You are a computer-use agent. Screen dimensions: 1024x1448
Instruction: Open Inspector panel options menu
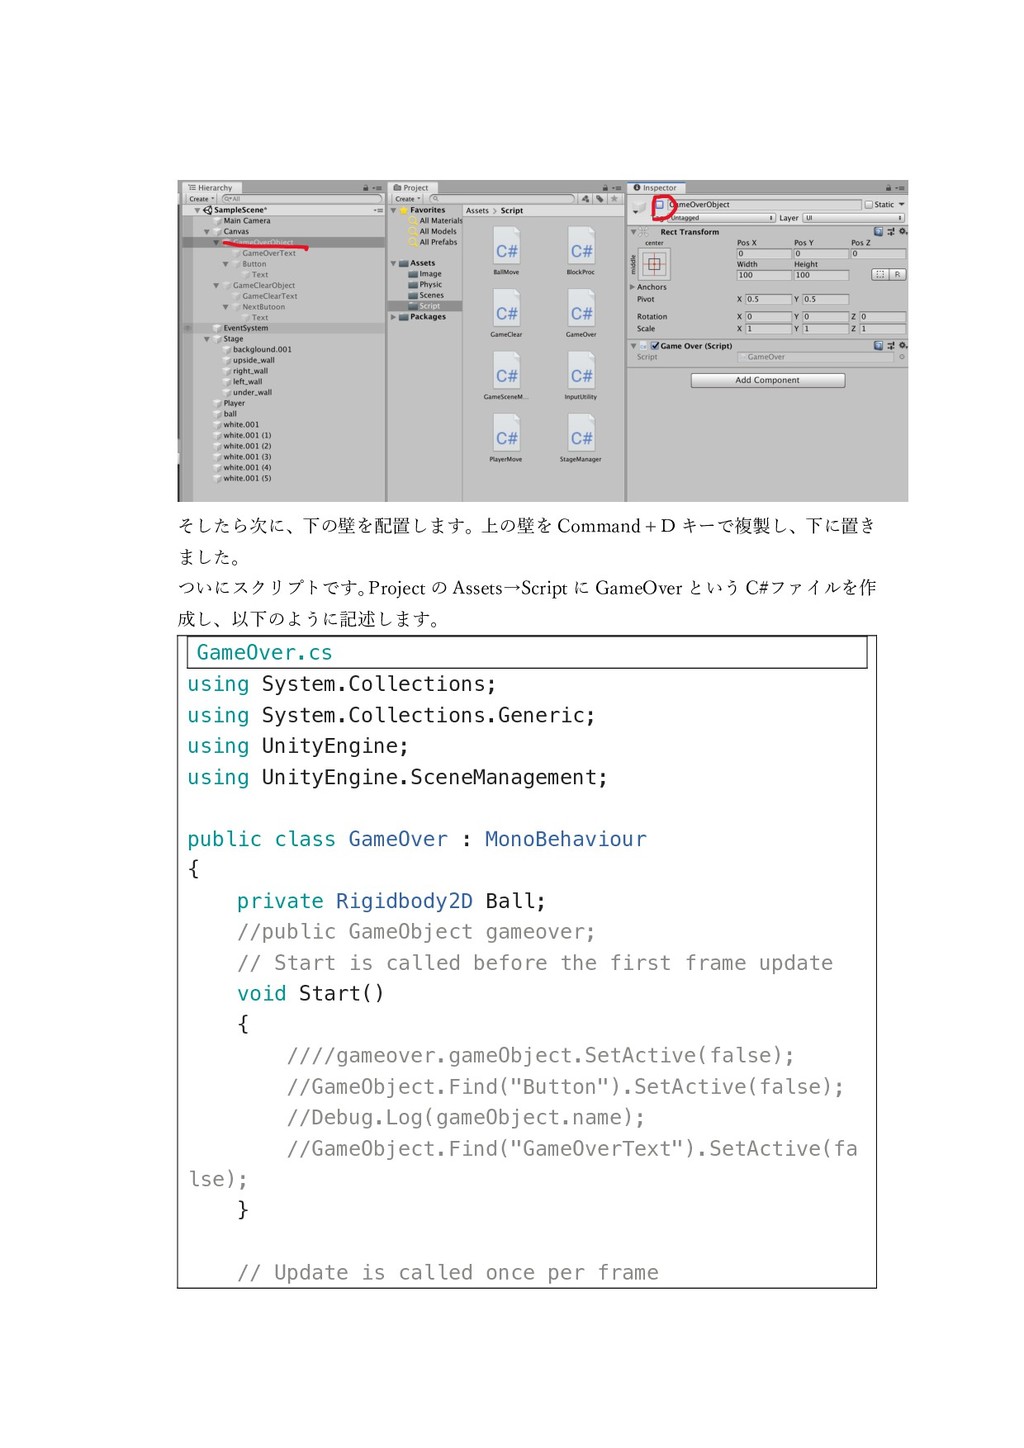(900, 188)
